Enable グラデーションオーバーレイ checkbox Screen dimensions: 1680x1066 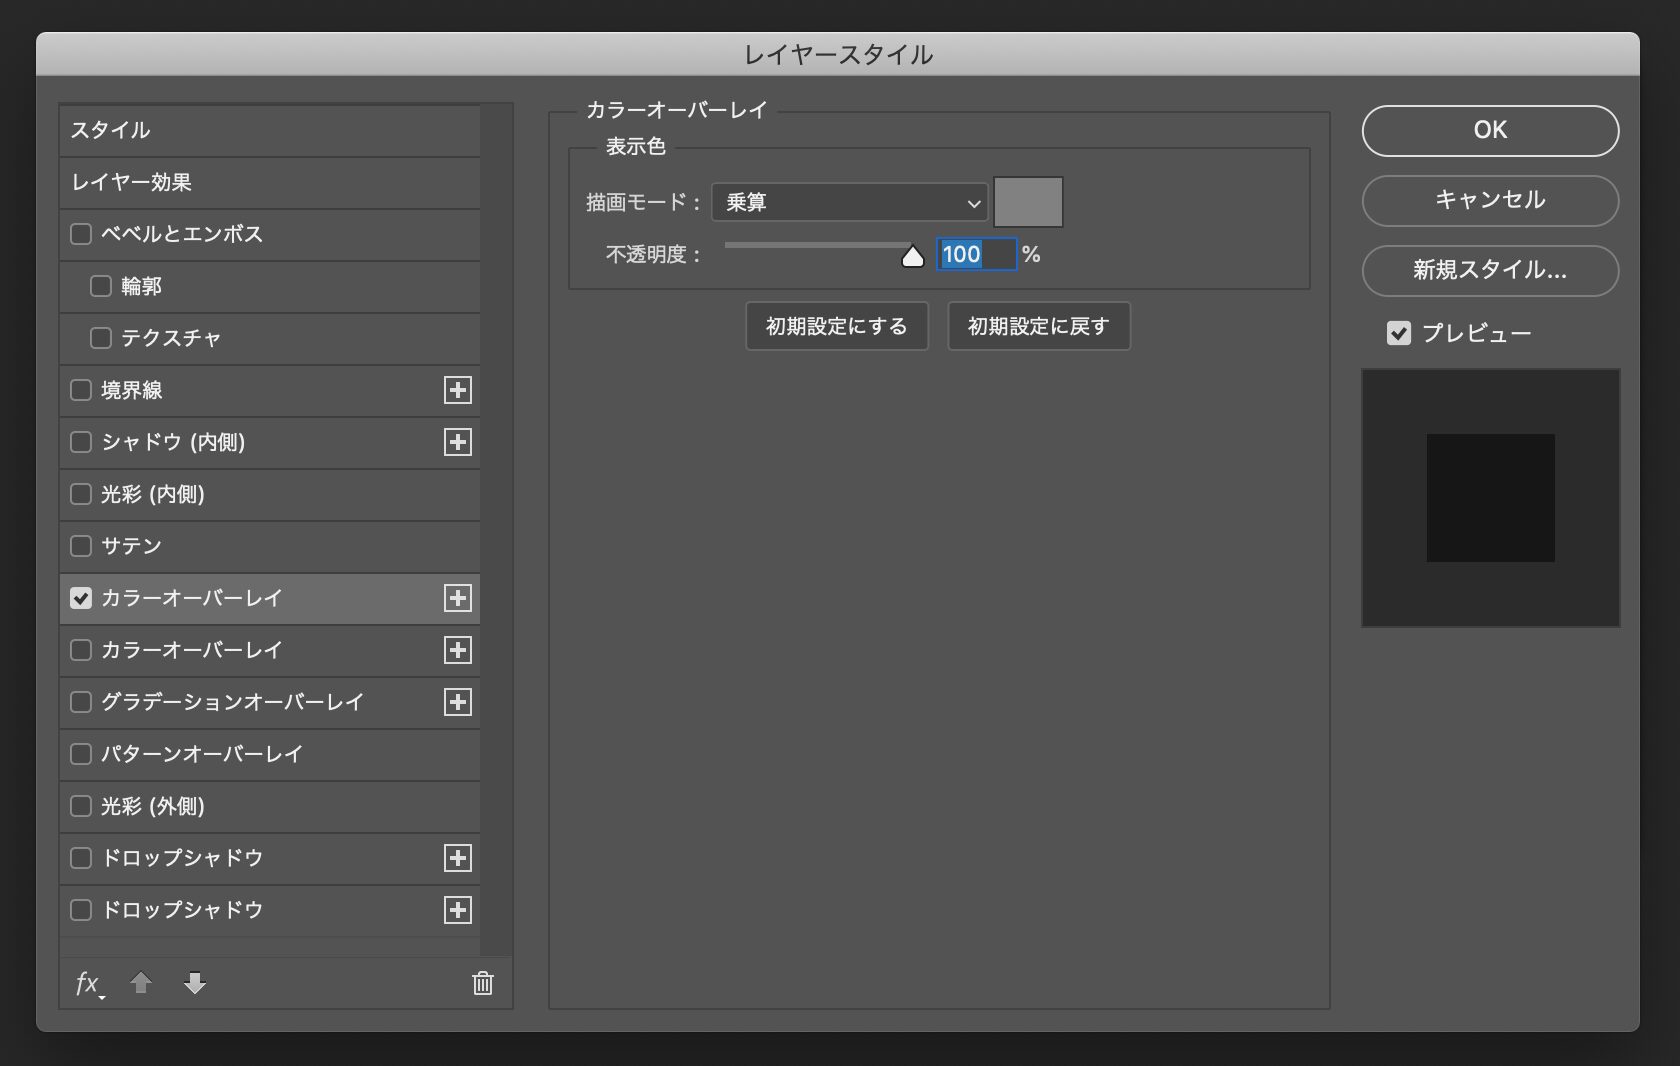point(81,702)
